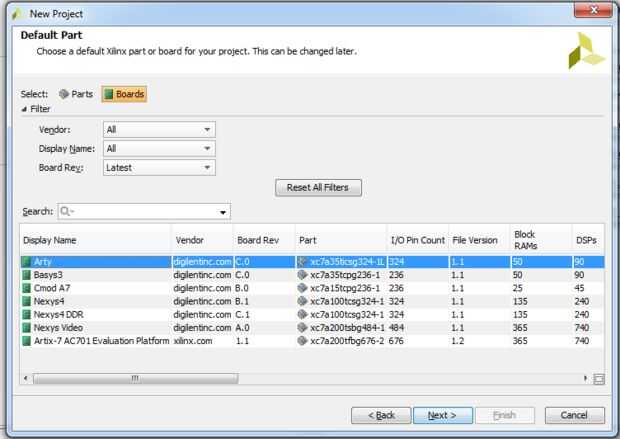620x439 pixels.
Task: Click chip icon beside xc7a35tcpg236-1
Action: tap(302, 274)
